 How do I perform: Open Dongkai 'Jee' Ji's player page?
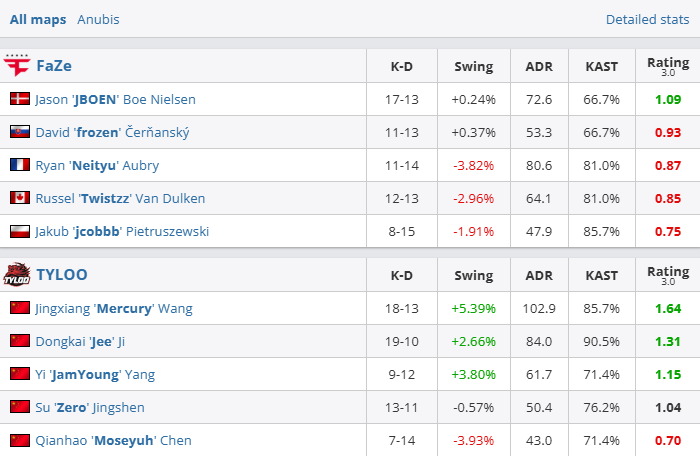pos(80,341)
